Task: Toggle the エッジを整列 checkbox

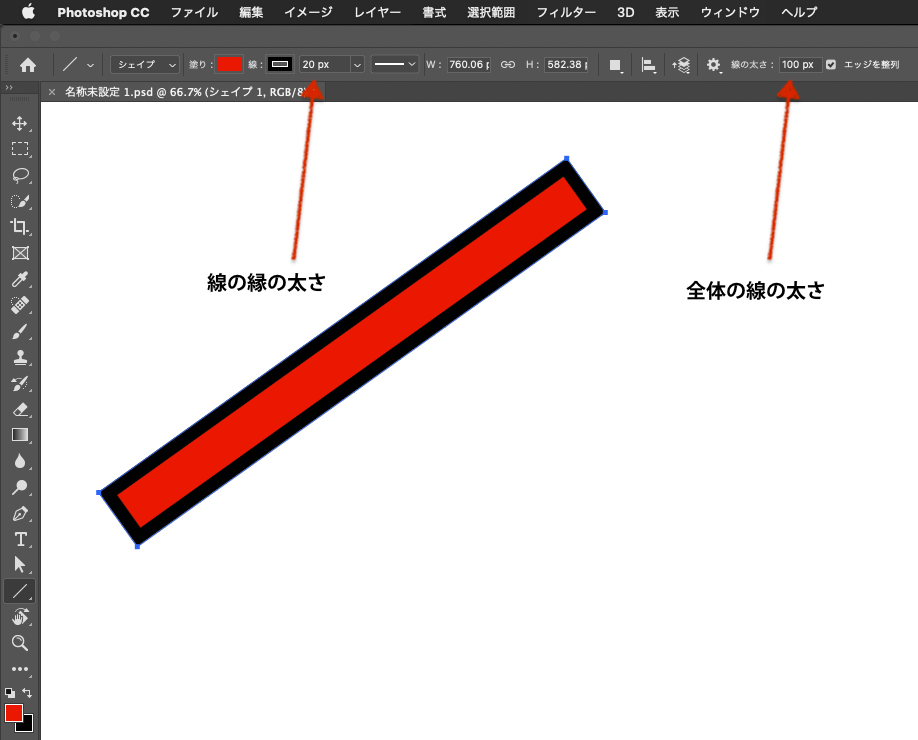Action: (x=830, y=64)
